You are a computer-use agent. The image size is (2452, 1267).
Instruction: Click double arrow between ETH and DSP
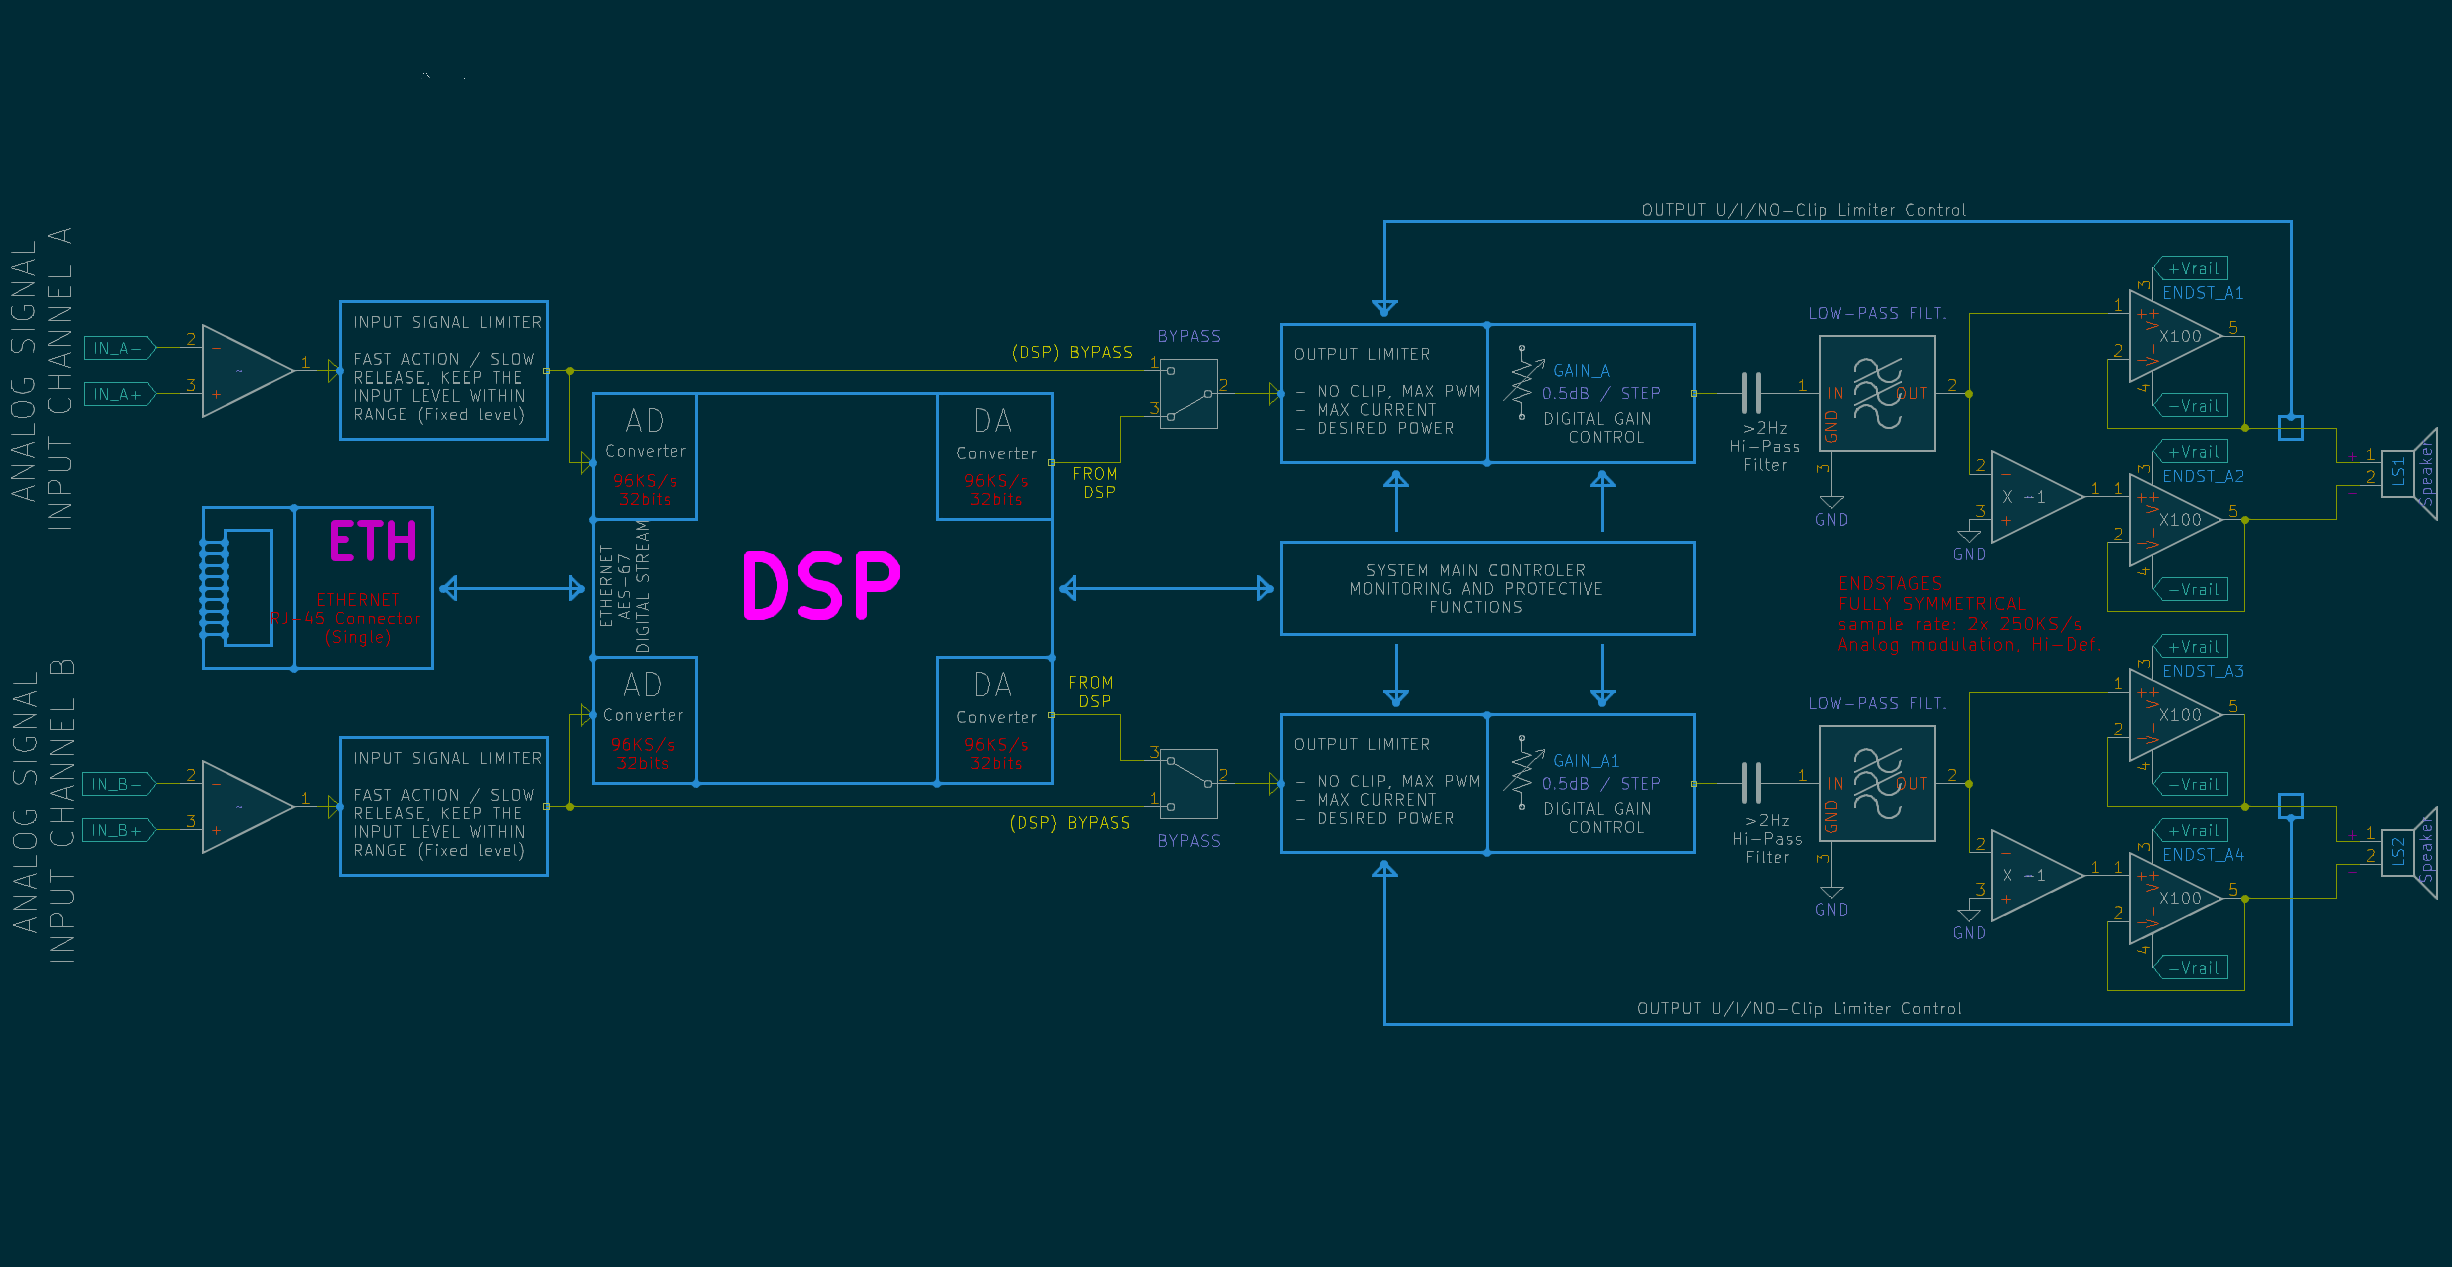[x=512, y=588]
